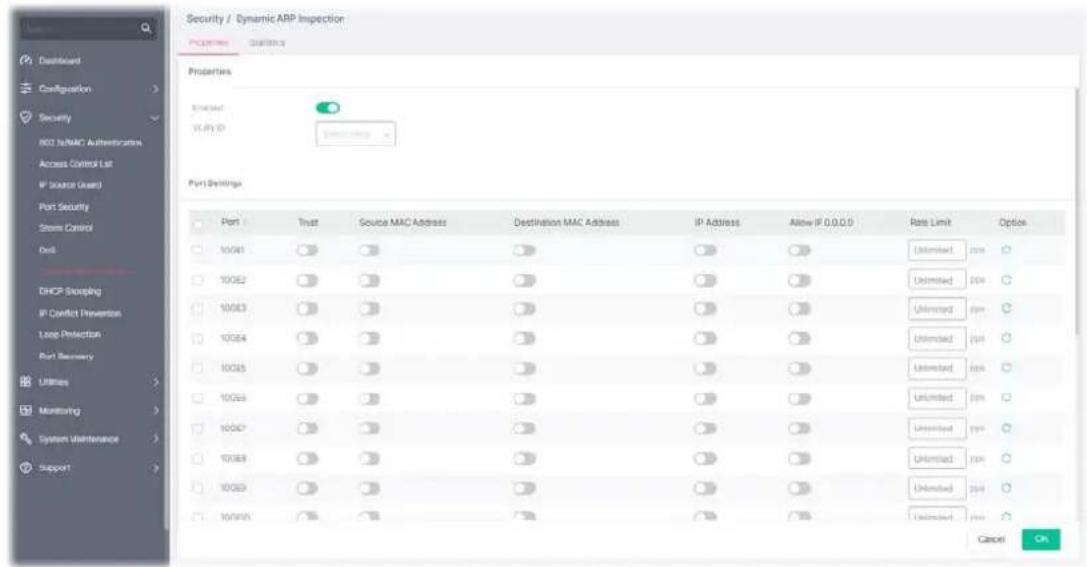Click the Configuration sliders icon
Viewport: 1087px width, 567px height.
pos(26,89)
